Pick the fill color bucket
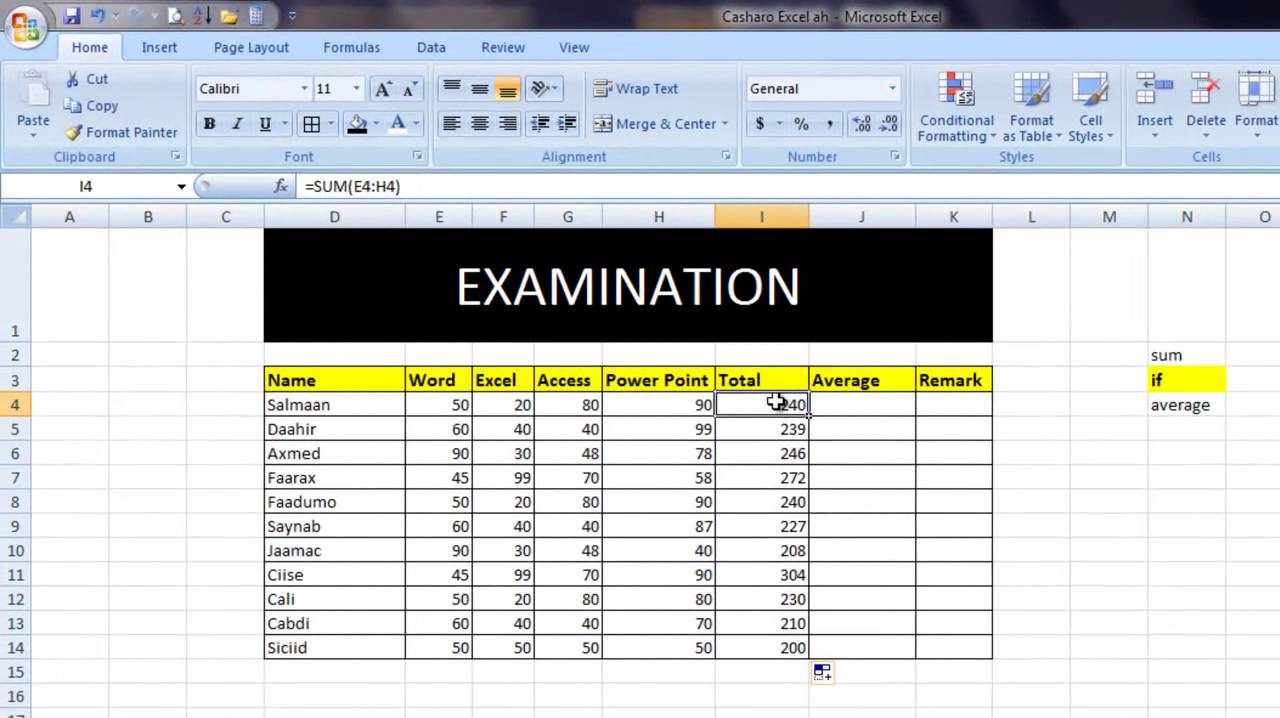The width and height of the screenshot is (1280, 718). coord(357,124)
